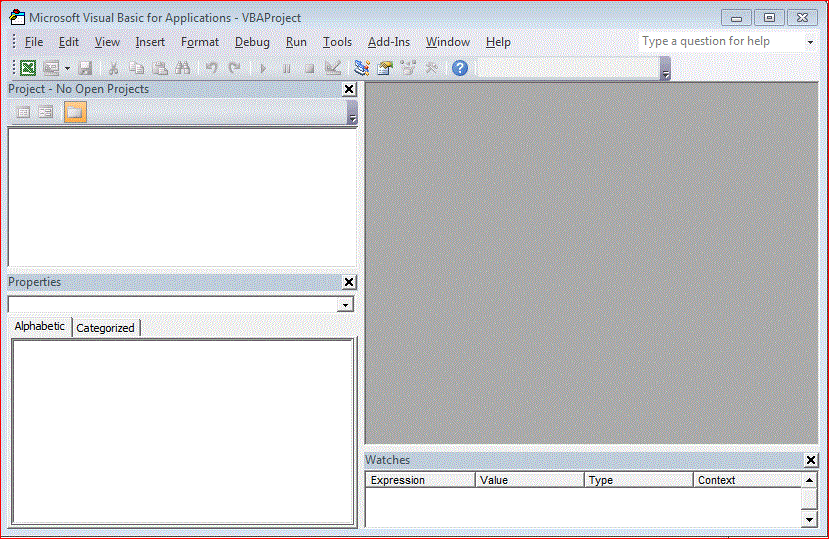829x539 pixels.
Task: Open the View menu
Action: click(107, 42)
